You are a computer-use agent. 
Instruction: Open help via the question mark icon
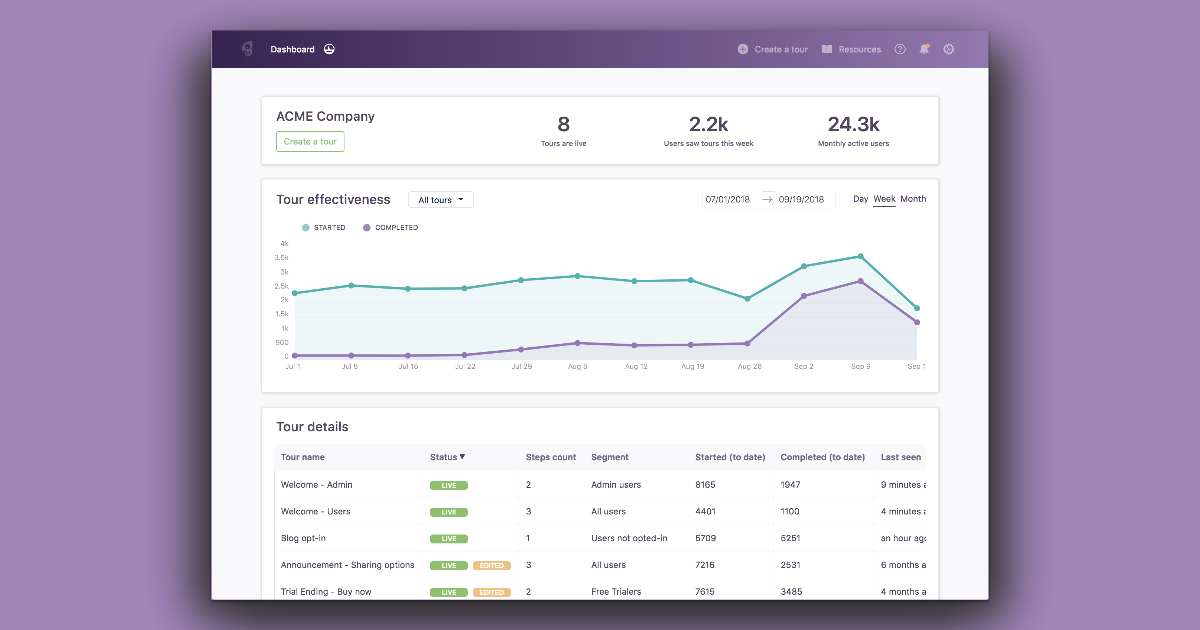click(x=900, y=49)
